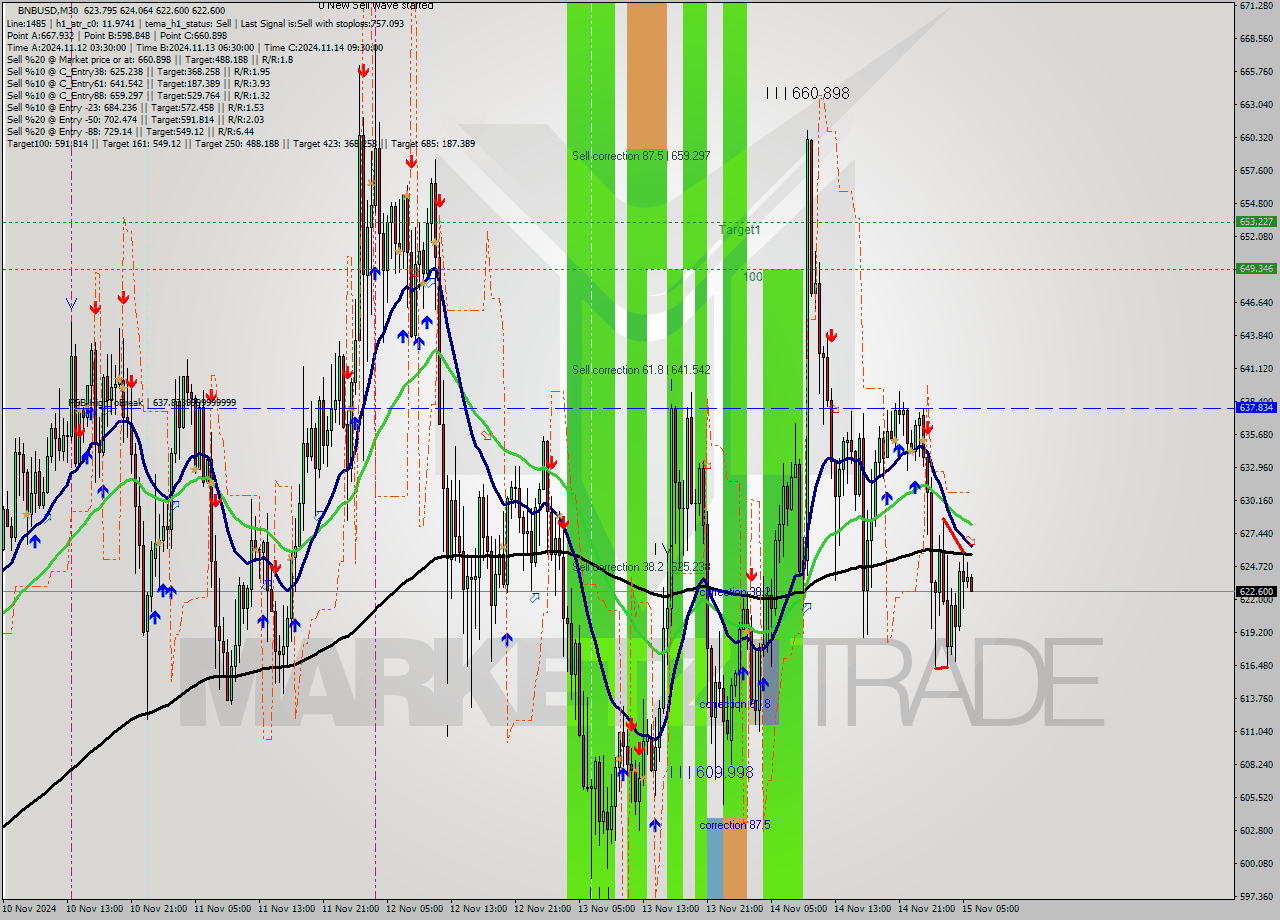Select the 'I I I 609.998' low label
The height and width of the screenshot is (920, 1280).
710,772
